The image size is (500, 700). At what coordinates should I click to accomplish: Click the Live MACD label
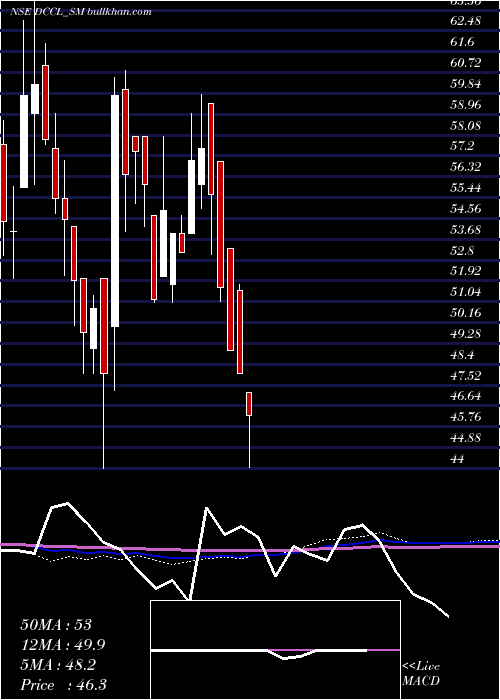tap(421, 673)
